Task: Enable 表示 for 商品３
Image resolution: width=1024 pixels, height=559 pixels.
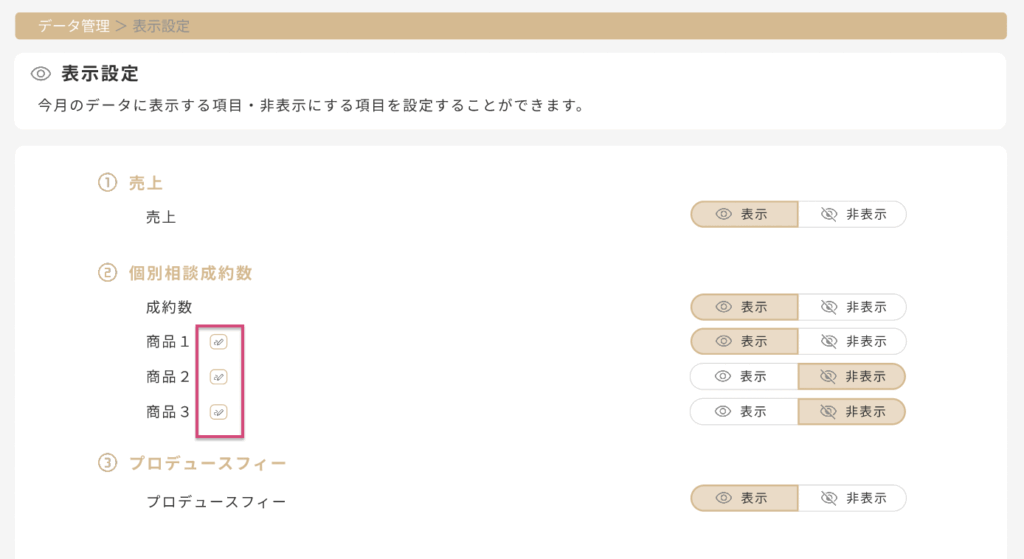Action: click(744, 411)
